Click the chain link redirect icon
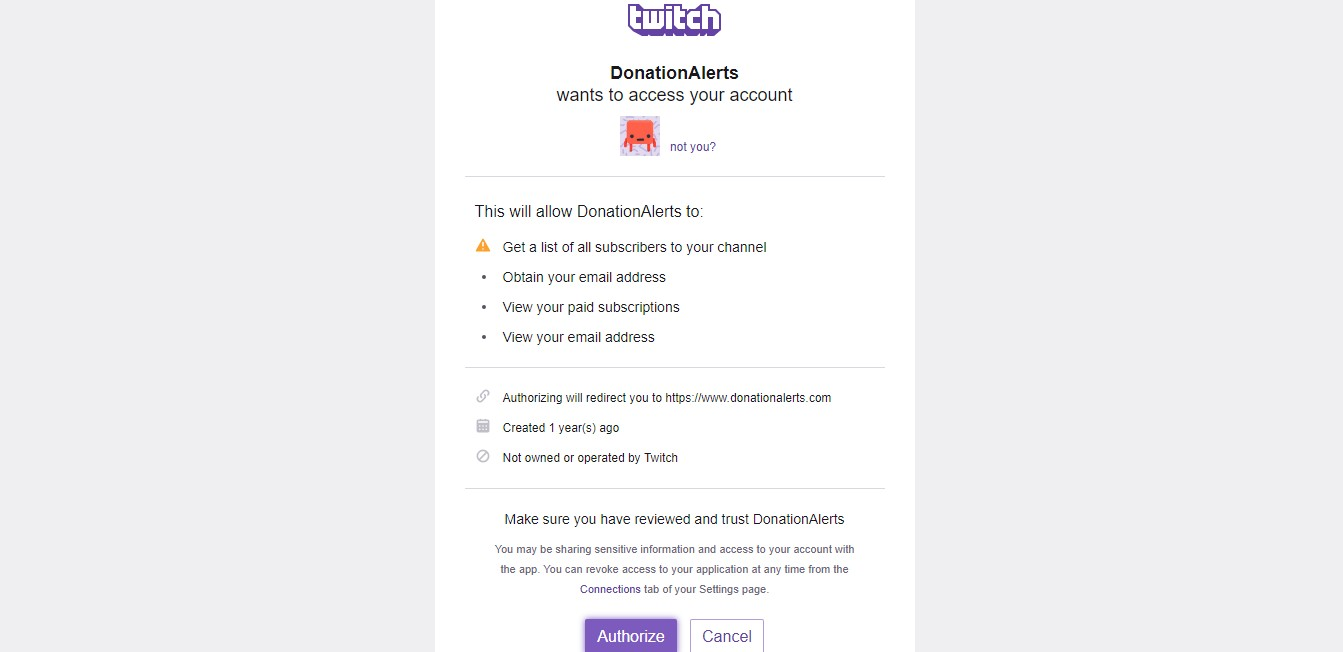The width and height of the screenshot is (1343, 652). click(x=483, y=396)
